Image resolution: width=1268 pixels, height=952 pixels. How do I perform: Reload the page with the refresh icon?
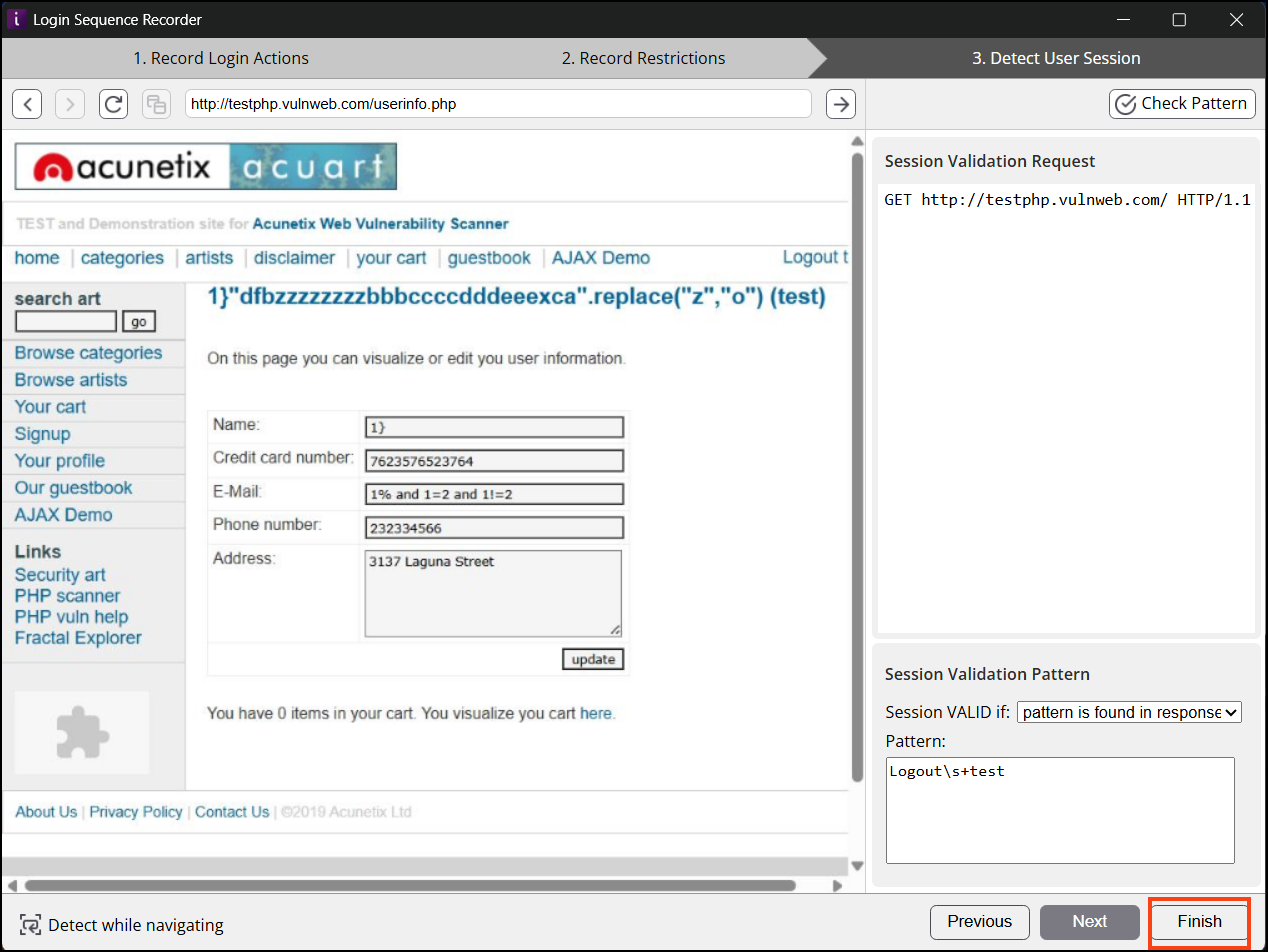(x=113, y=103)
